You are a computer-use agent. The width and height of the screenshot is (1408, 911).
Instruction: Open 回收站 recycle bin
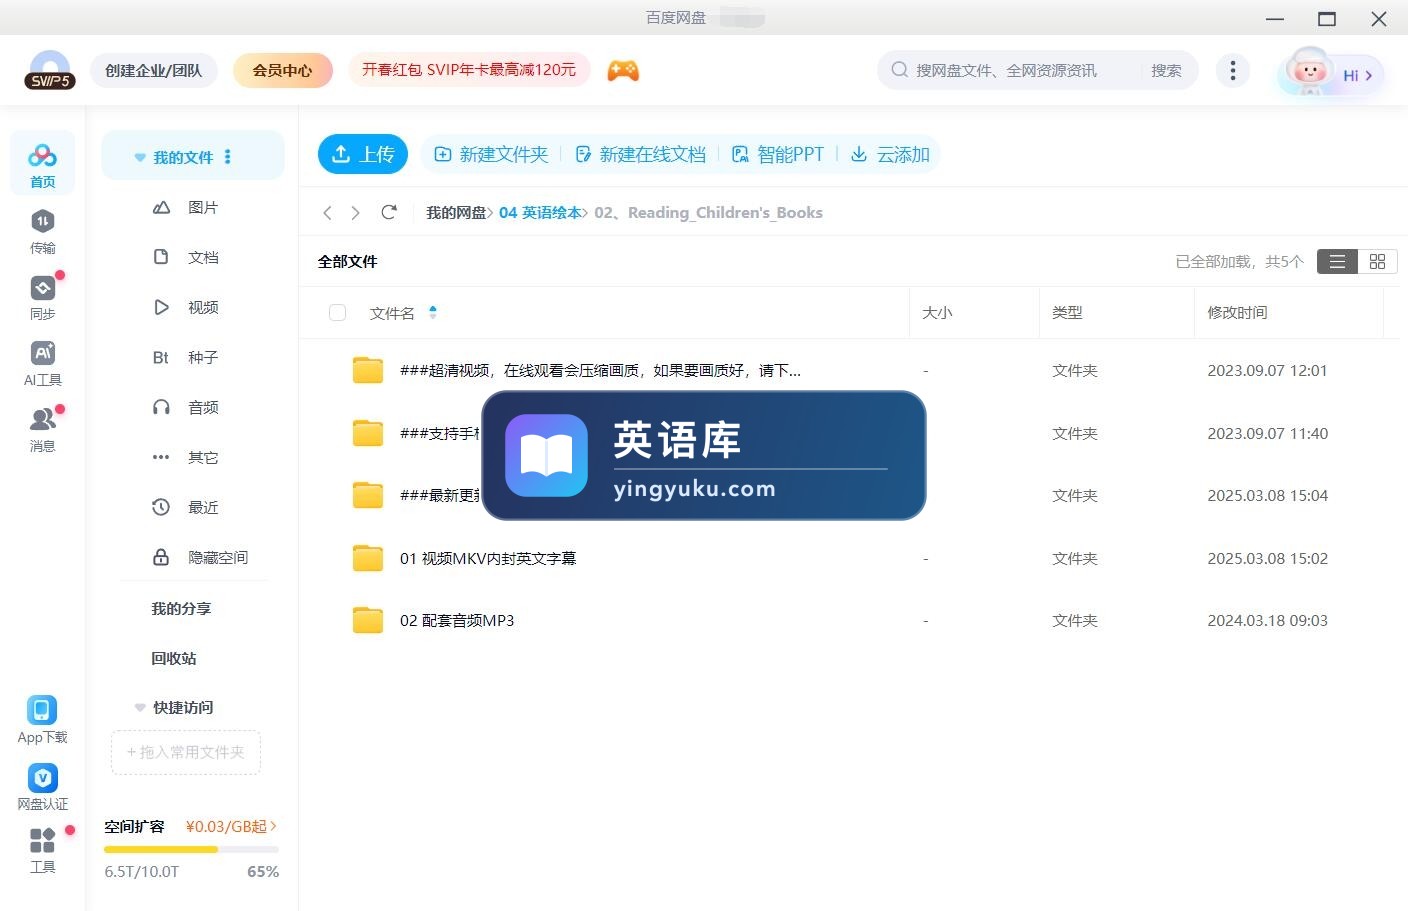(174, 658)
